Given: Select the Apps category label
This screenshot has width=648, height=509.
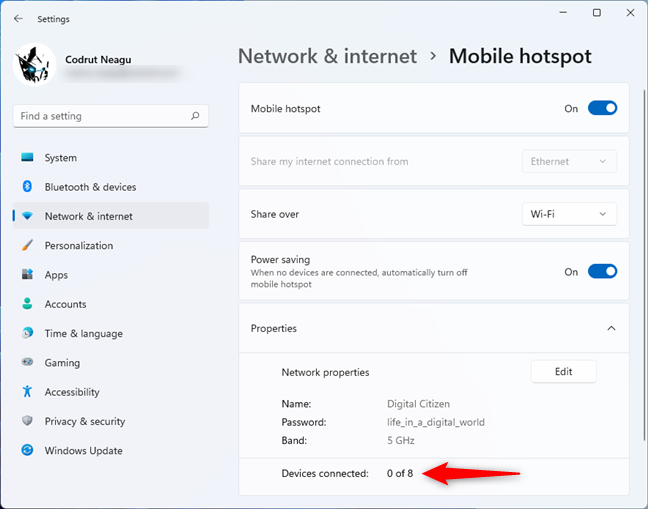Looking at the screenshot, I should click(56, 275).
